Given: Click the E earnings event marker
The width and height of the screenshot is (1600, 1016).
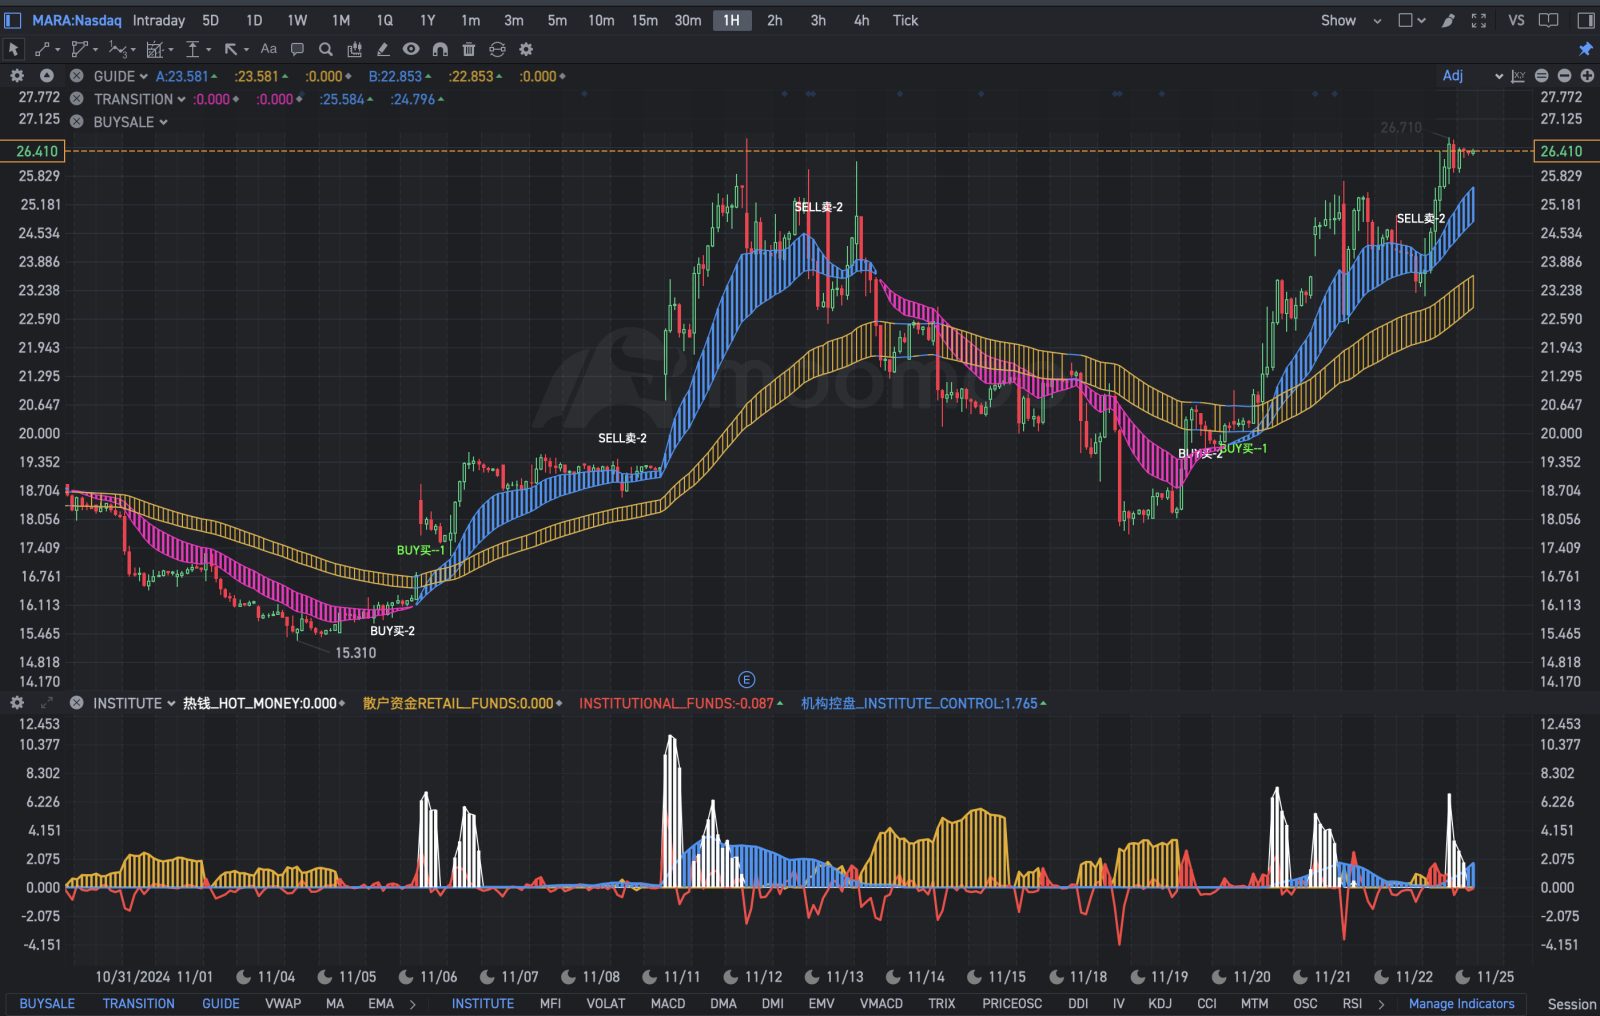Looking at the screenshot, I should [746, 680].
